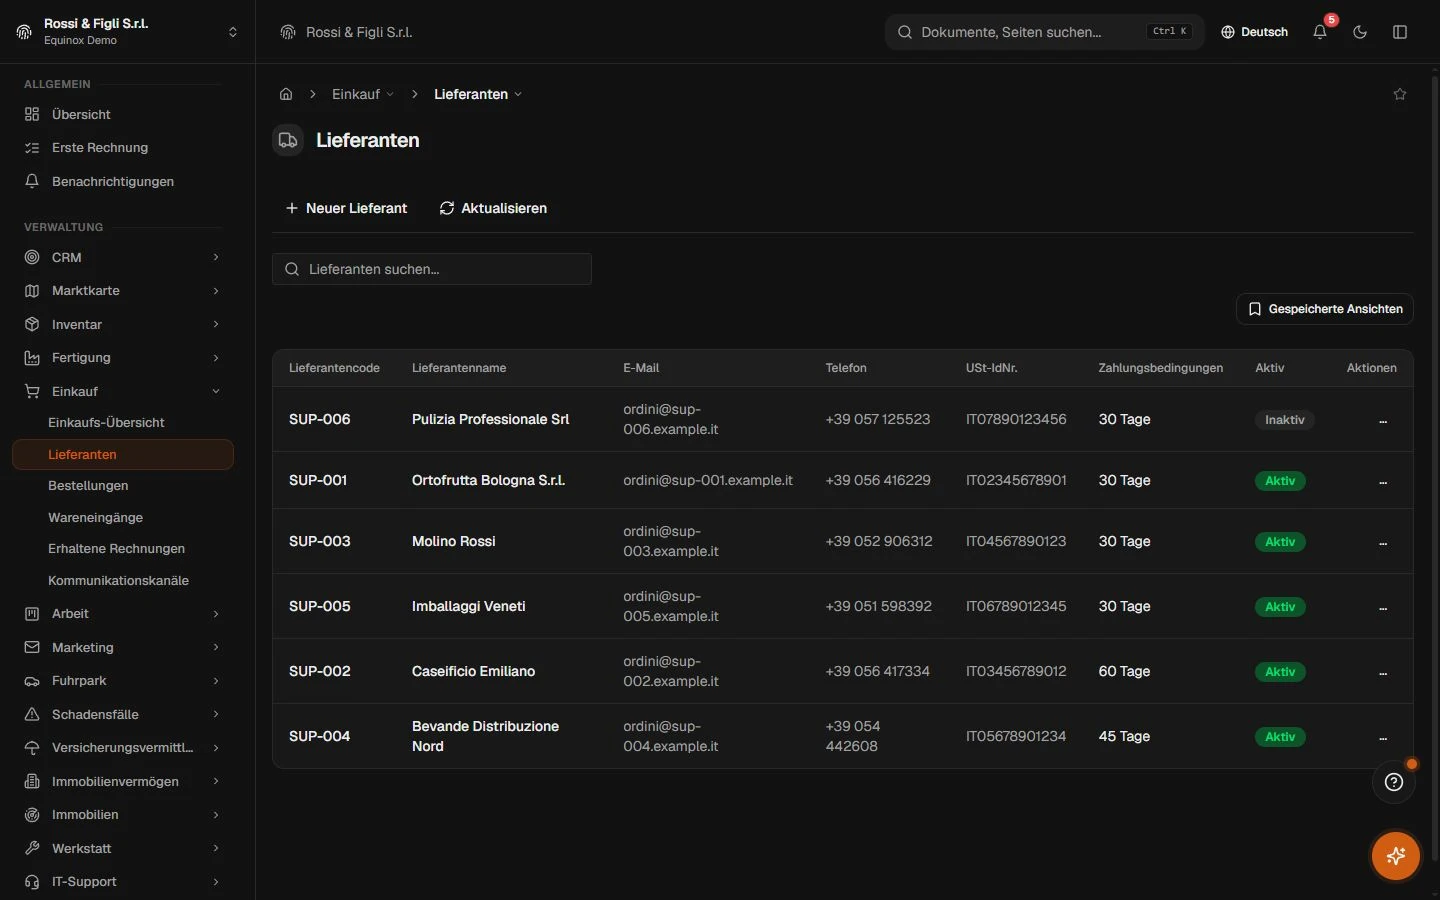
Task: Click Werkstatt wrench icon in sidebar
Action: click(32, 848)
